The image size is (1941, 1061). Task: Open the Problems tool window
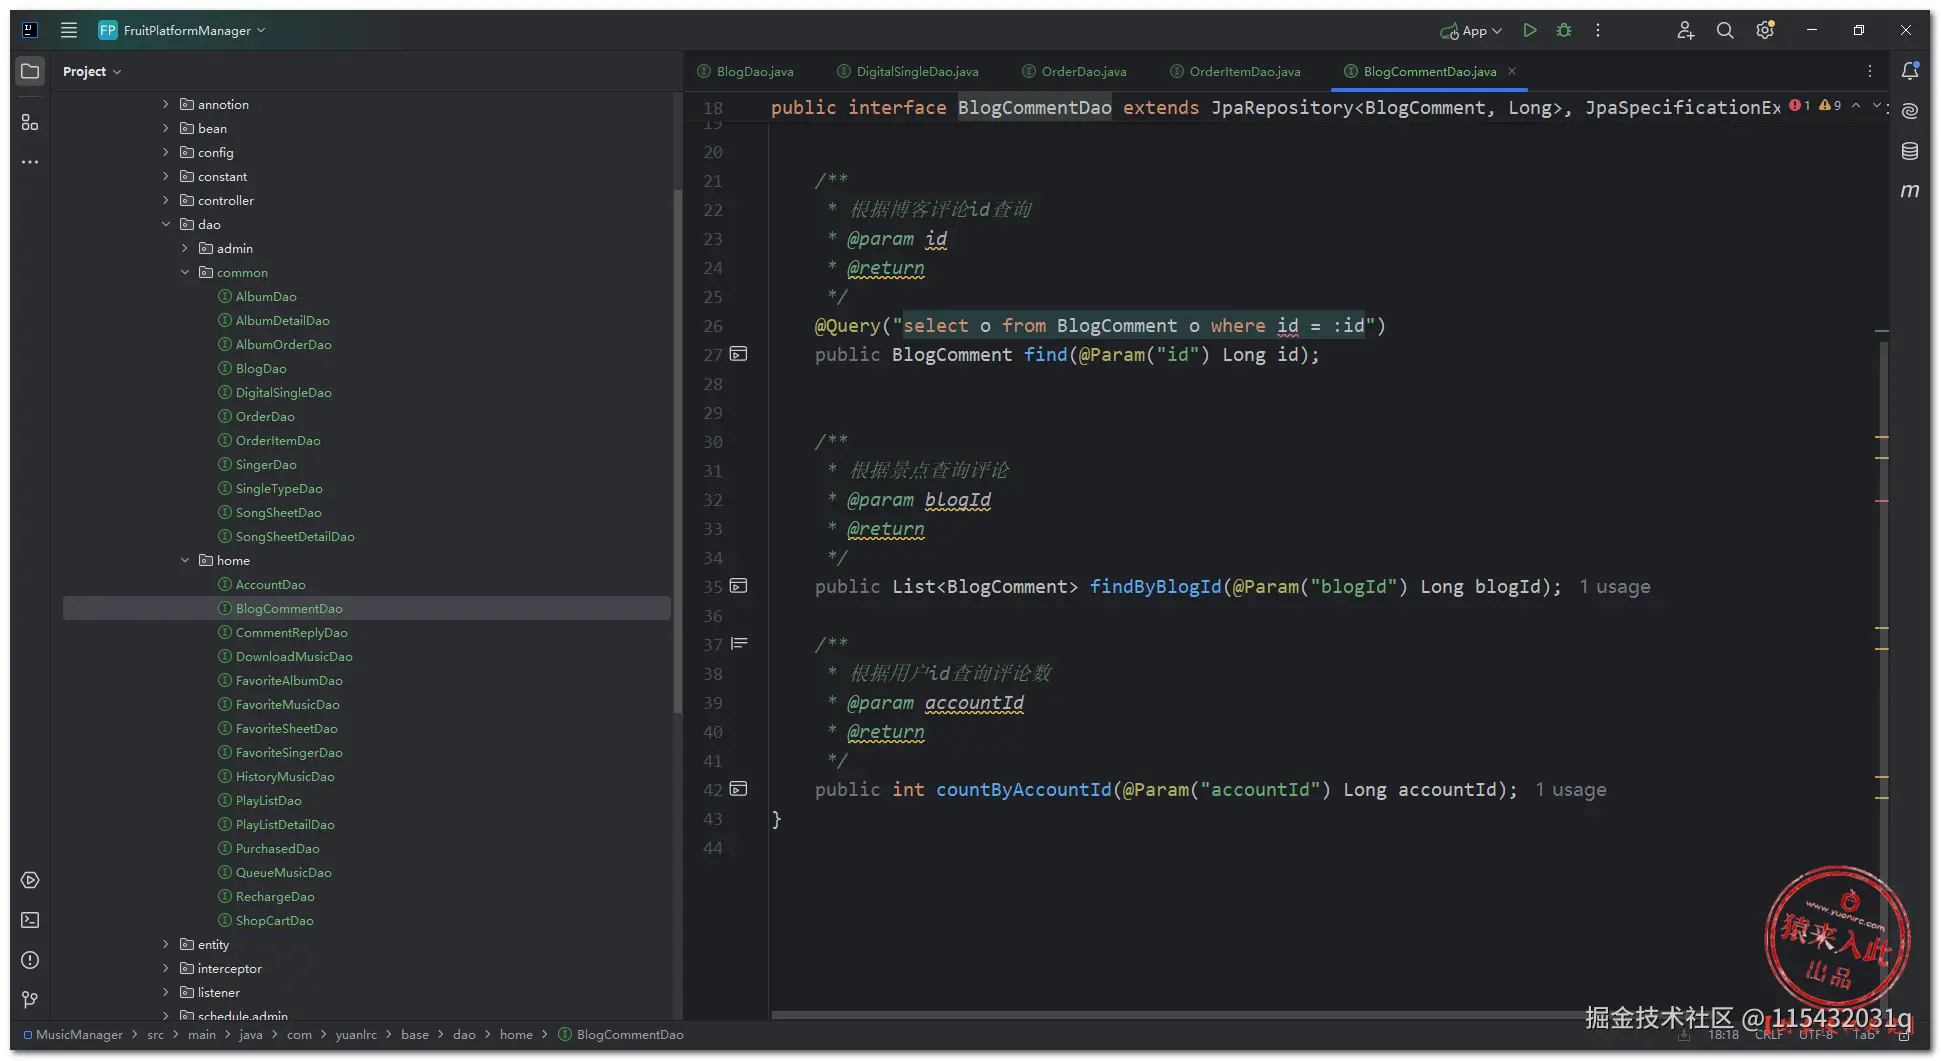point(30,960)
